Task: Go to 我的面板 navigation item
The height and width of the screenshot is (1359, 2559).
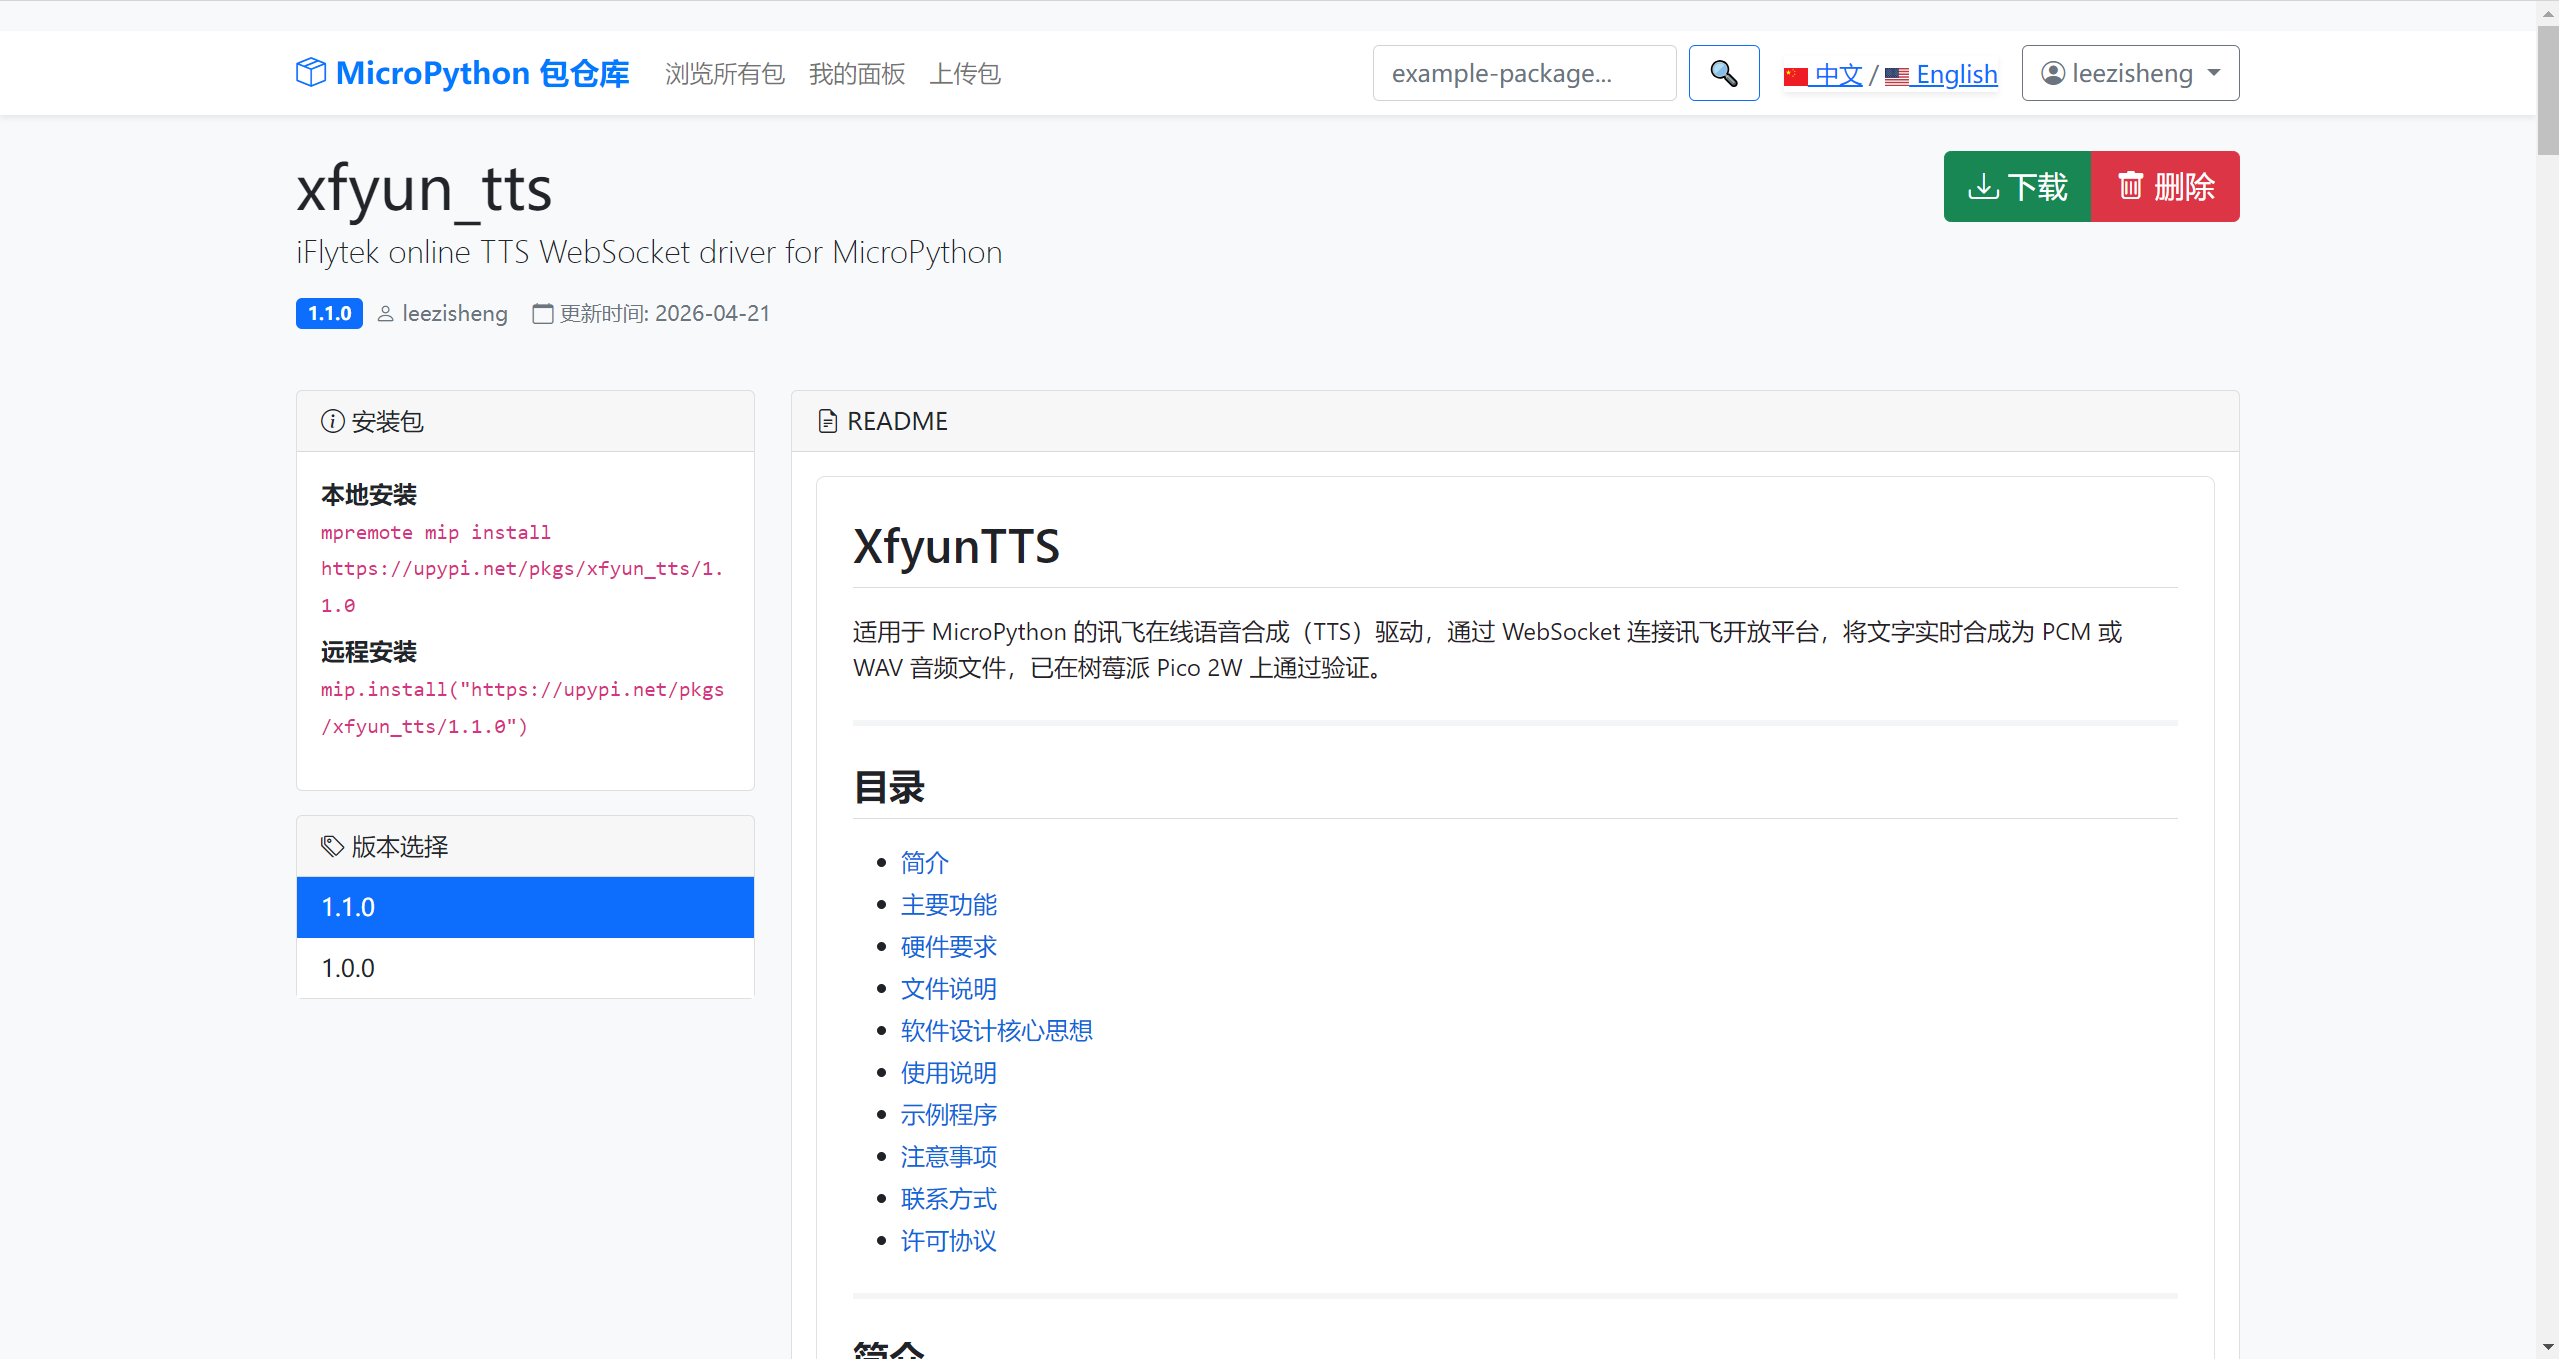Action: tap(857, 74)
